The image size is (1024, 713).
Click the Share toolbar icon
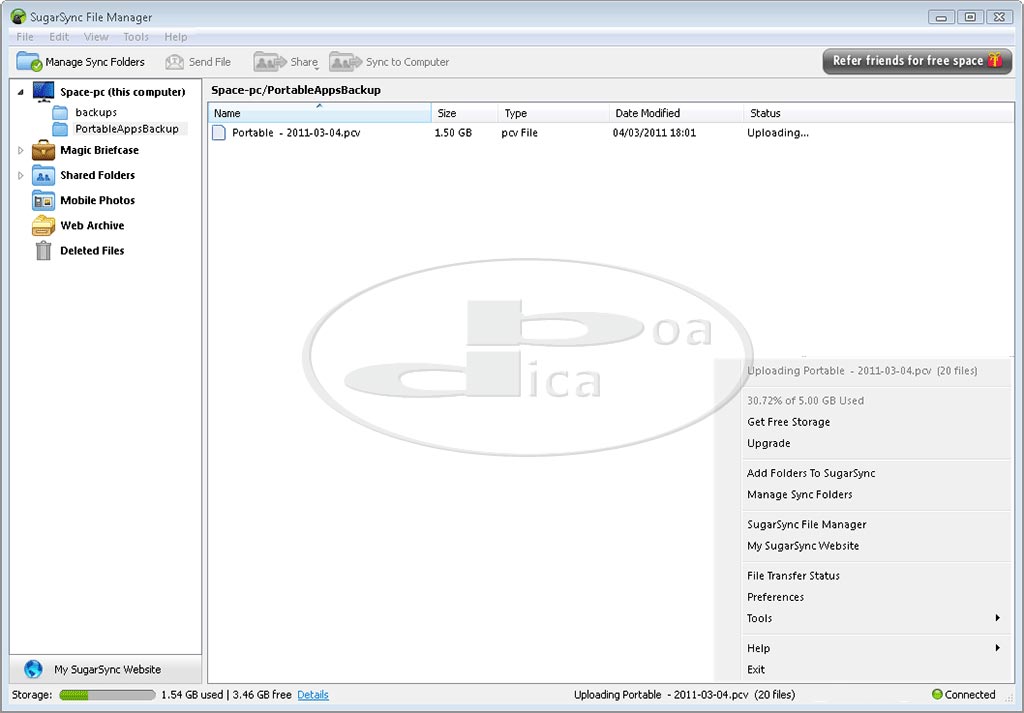click(270, 61)
